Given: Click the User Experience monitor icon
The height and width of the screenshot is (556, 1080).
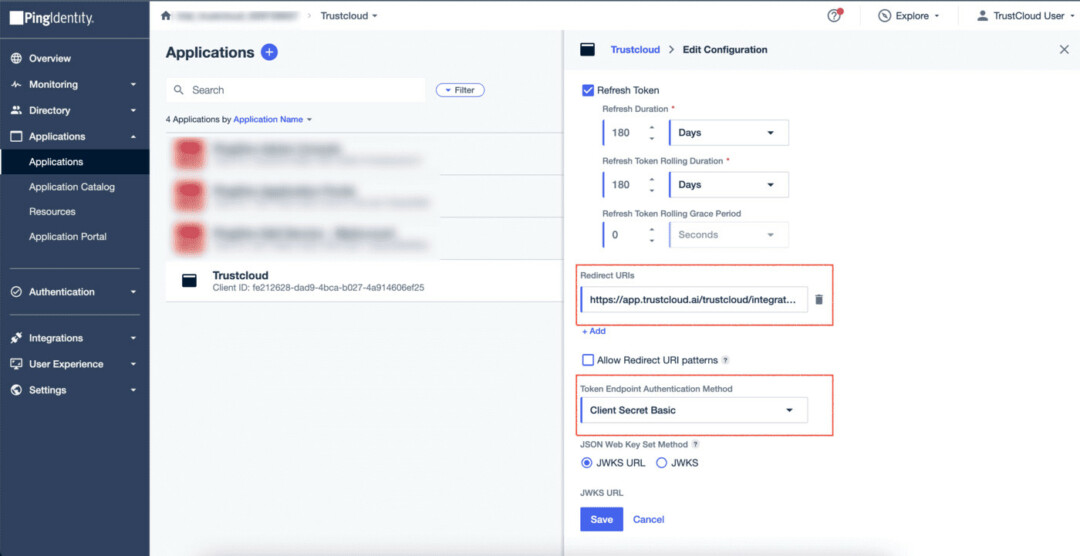Looking at the screenshot, I should click(17, 364).
